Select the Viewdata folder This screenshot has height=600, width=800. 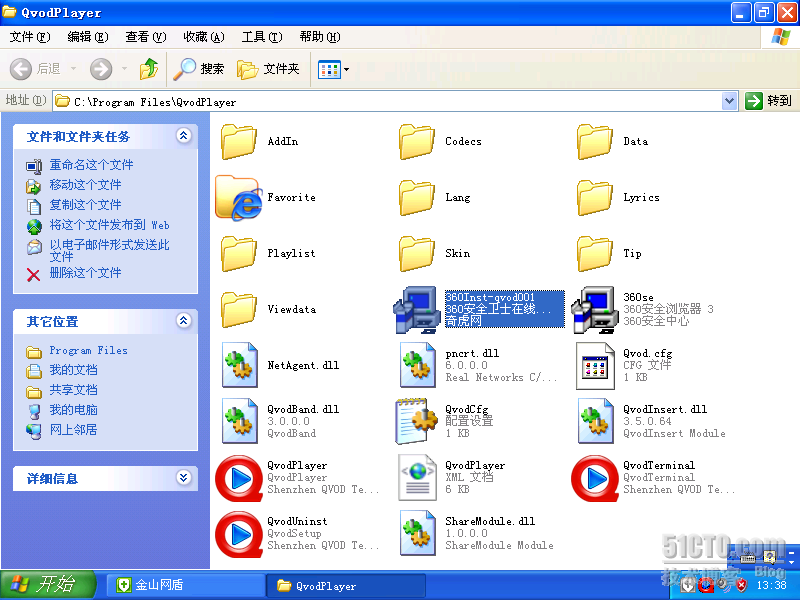(x=238, y=310)
